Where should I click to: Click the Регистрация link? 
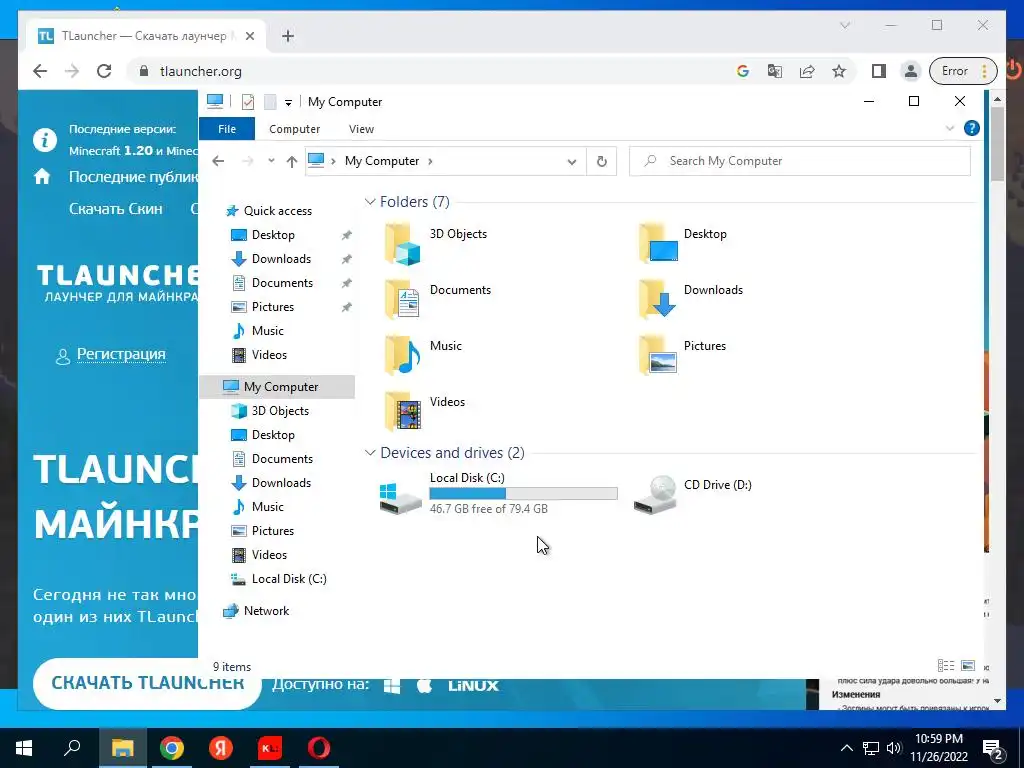pyautogui.click(x=121, y=354)
